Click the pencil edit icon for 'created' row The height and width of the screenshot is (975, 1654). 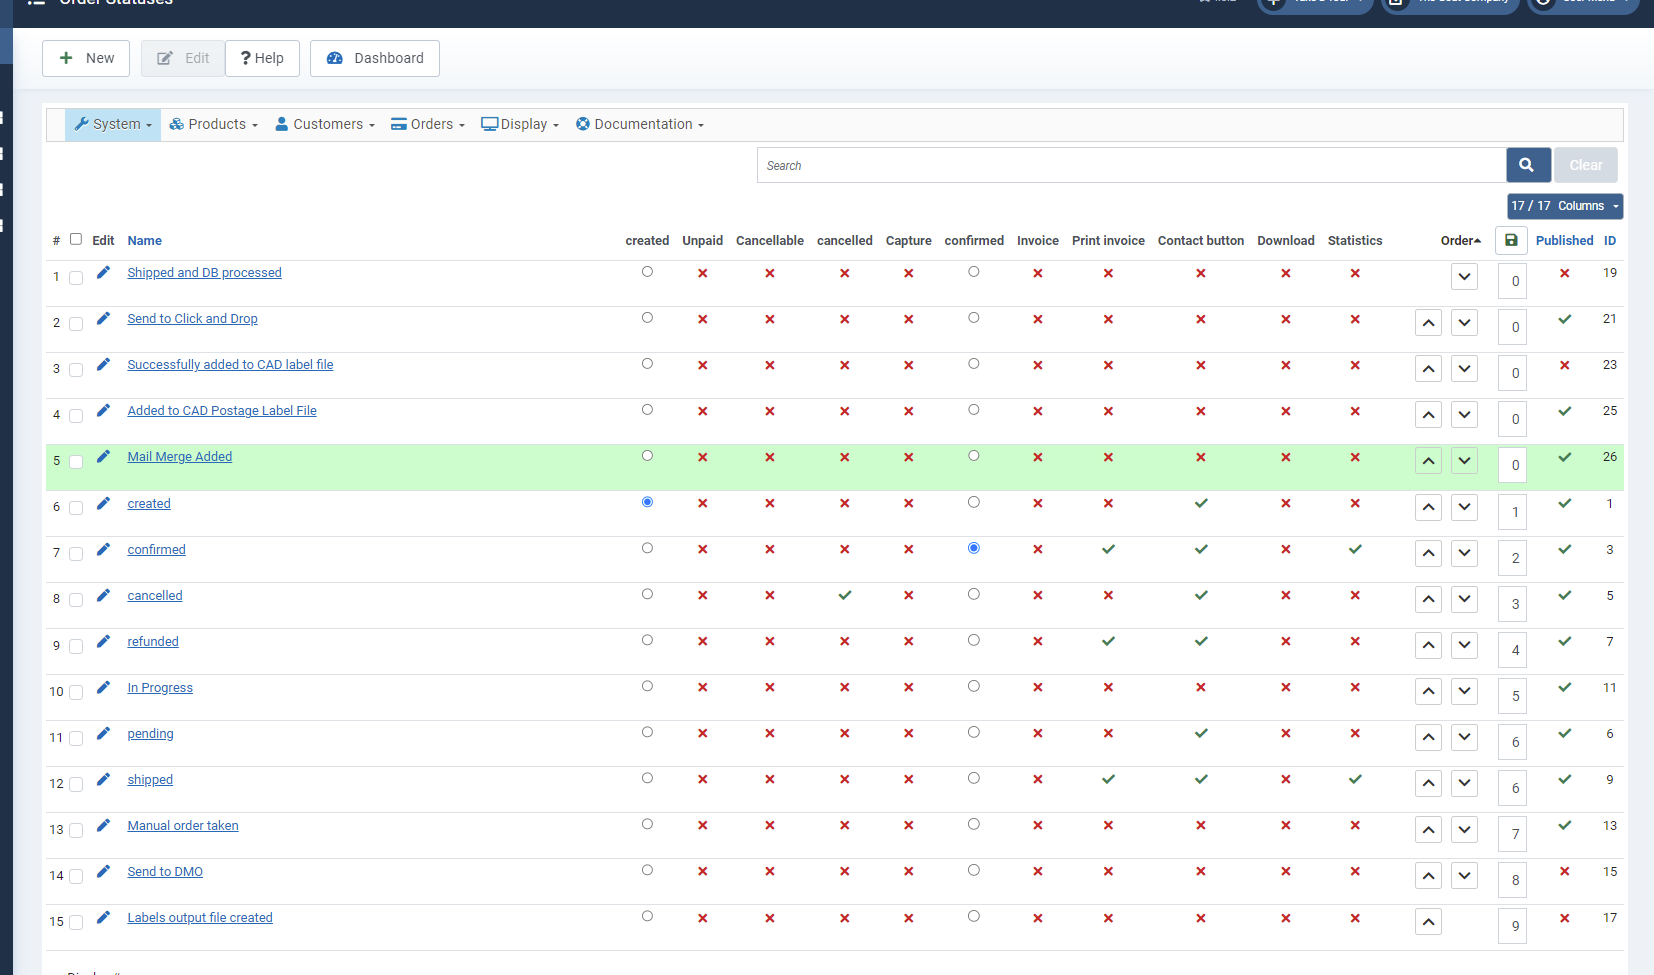(x=103, y=503)
